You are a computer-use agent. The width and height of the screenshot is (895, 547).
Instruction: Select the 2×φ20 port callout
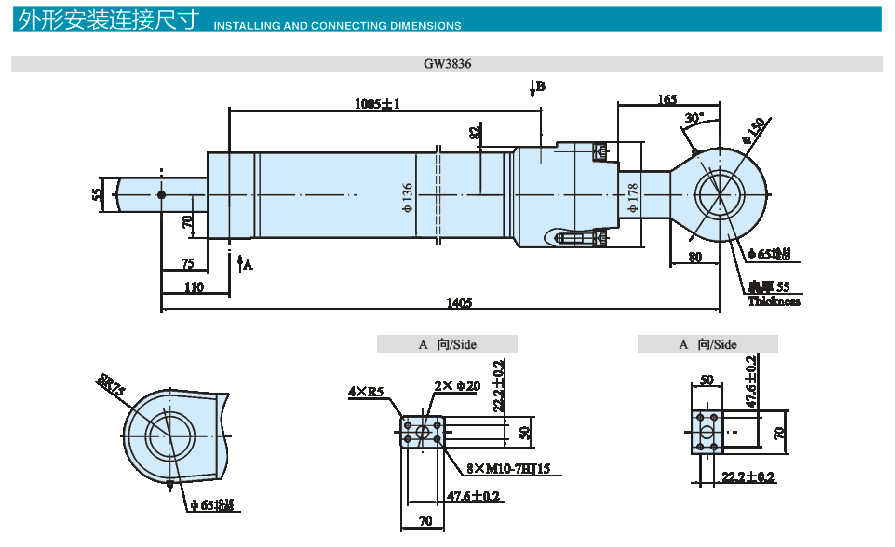pos(456,386)
